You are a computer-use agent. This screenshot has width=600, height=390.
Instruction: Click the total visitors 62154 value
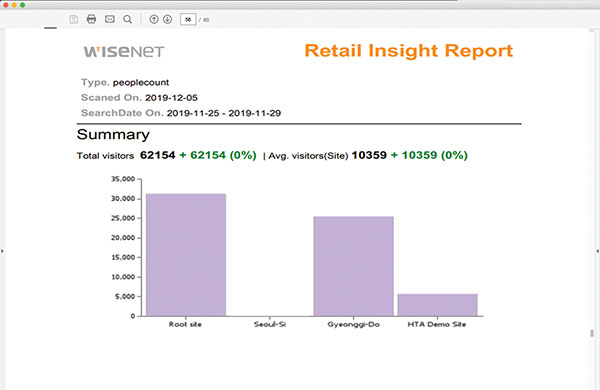click(158, 155)
